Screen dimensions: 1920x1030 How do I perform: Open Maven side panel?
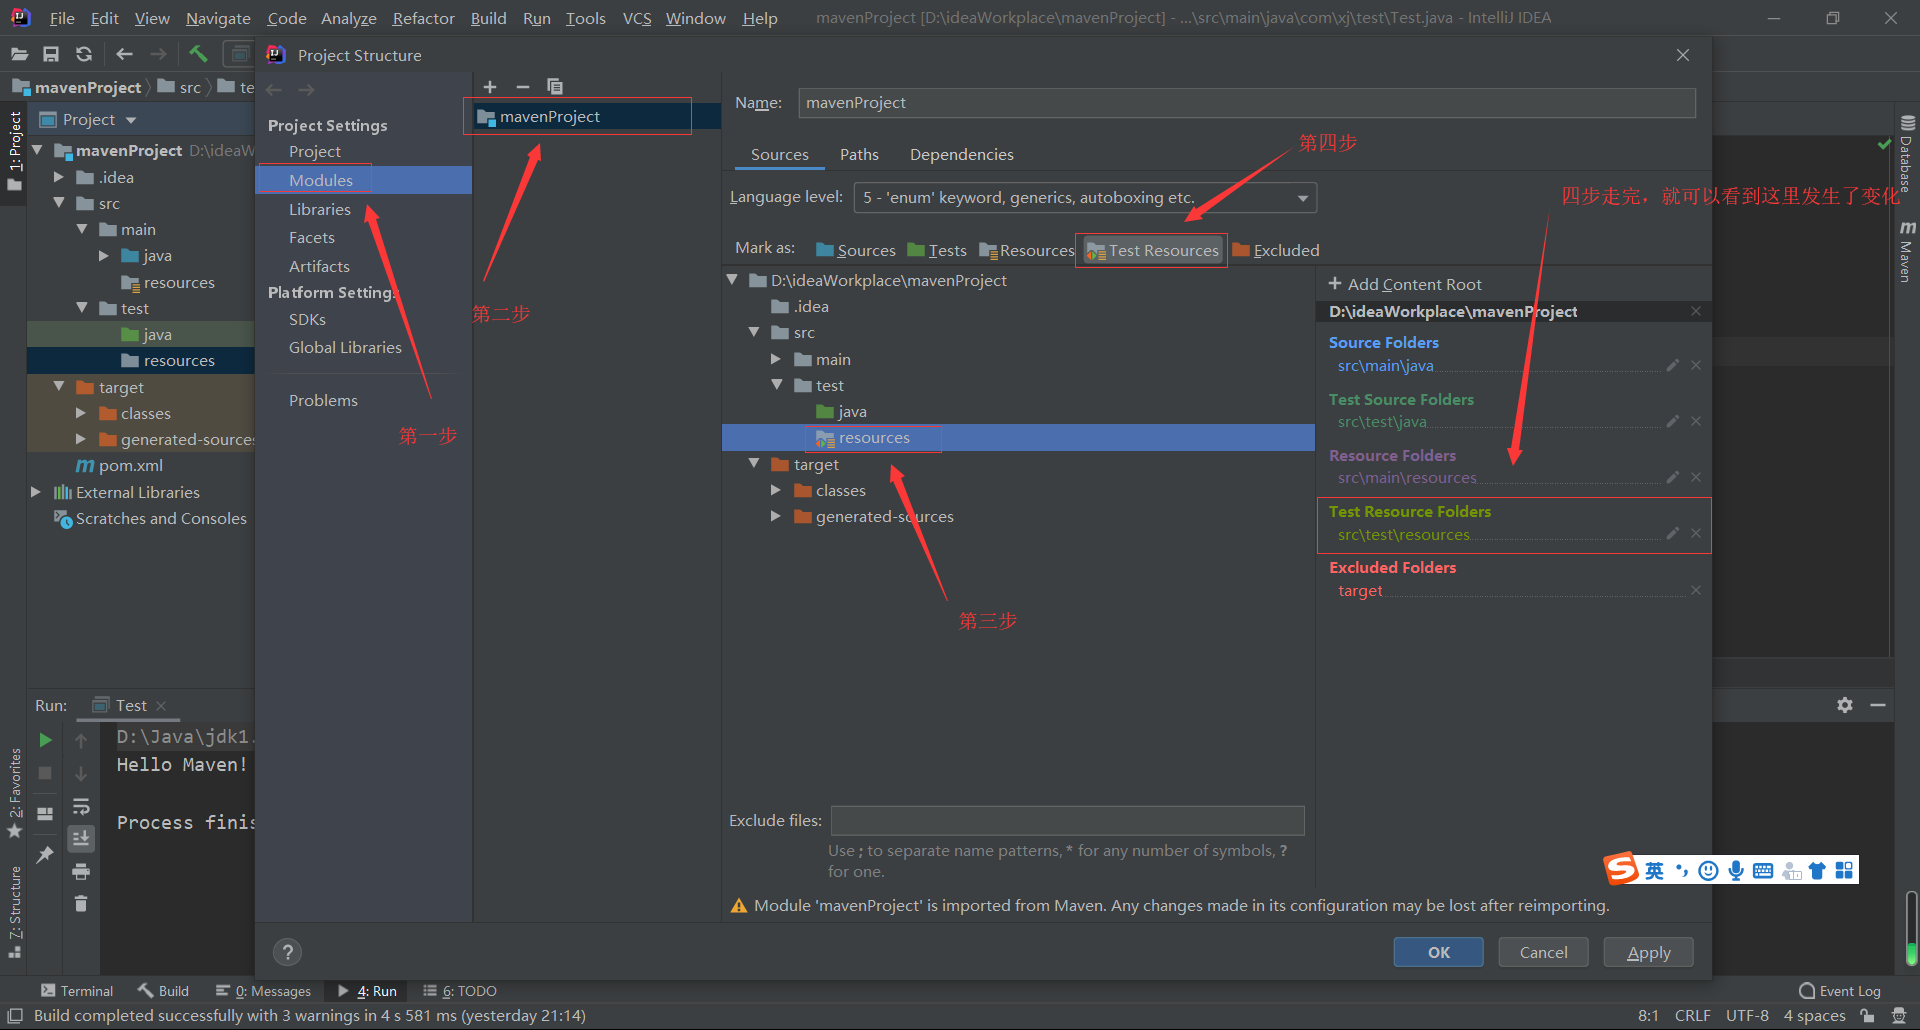(1906, 252)
